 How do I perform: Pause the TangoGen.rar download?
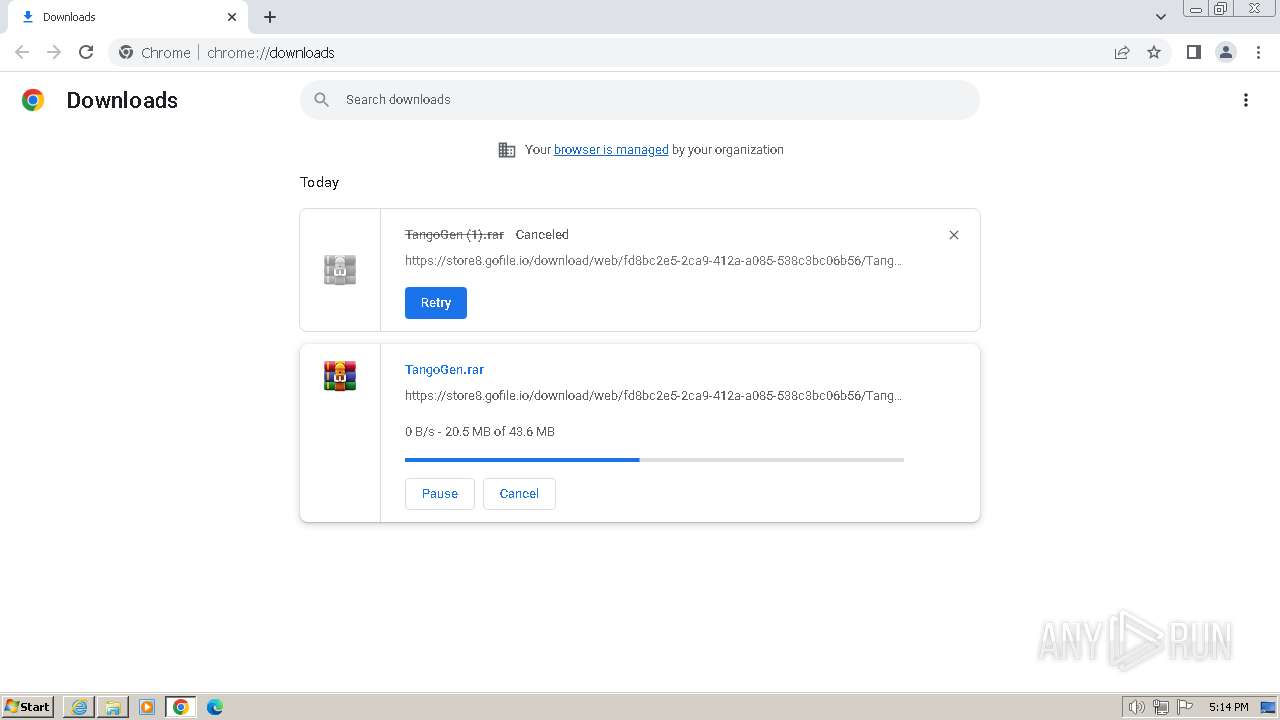440,494
